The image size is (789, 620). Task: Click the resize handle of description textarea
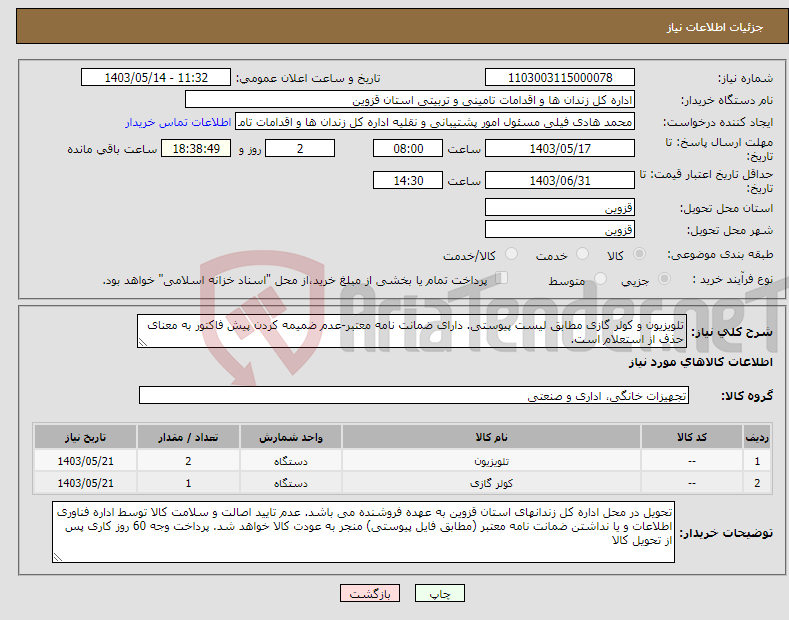(142, 343)
